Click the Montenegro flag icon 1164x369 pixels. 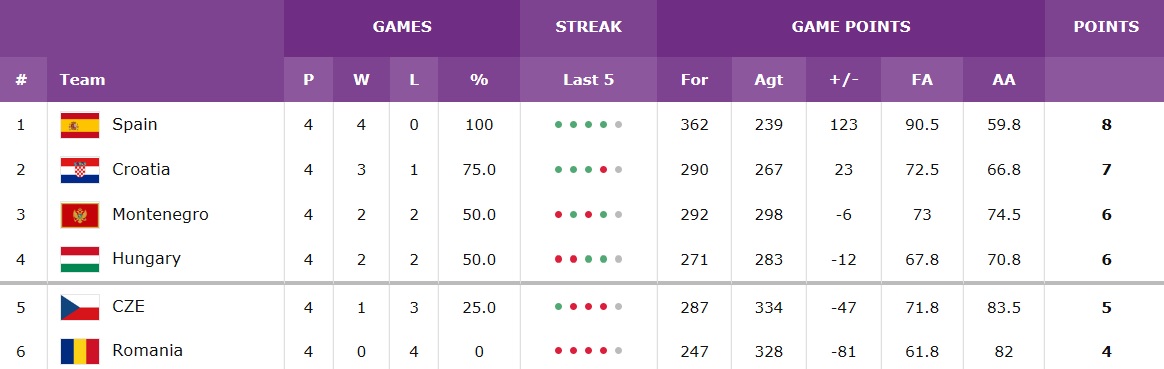pyautogui.click(x=79, y=215)
